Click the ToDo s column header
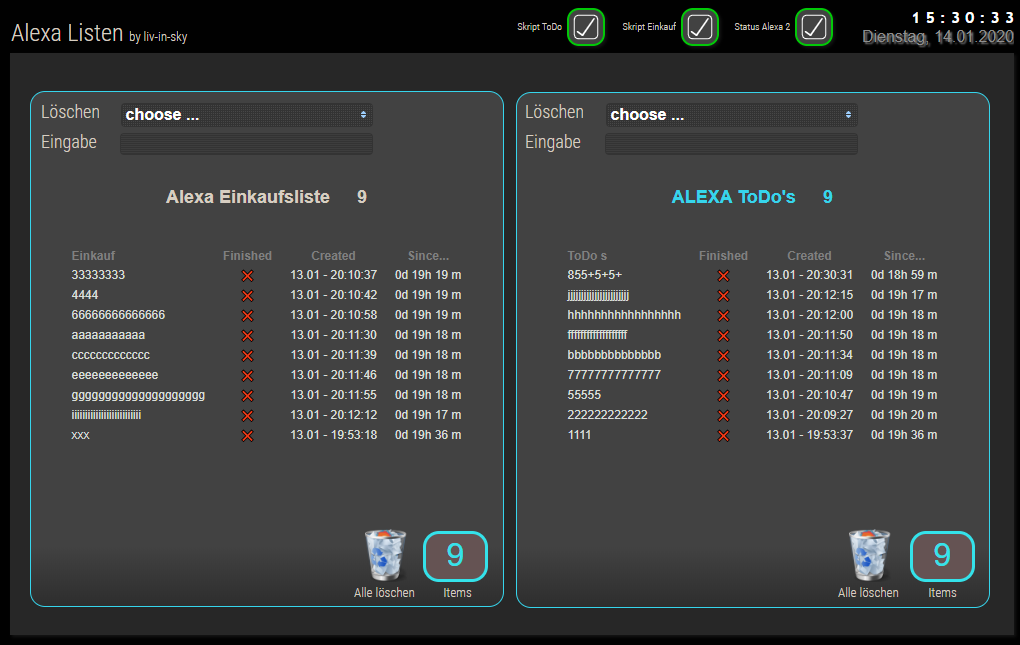The width and height of the screenshot is (1020, 645). [x=587, y=256]
